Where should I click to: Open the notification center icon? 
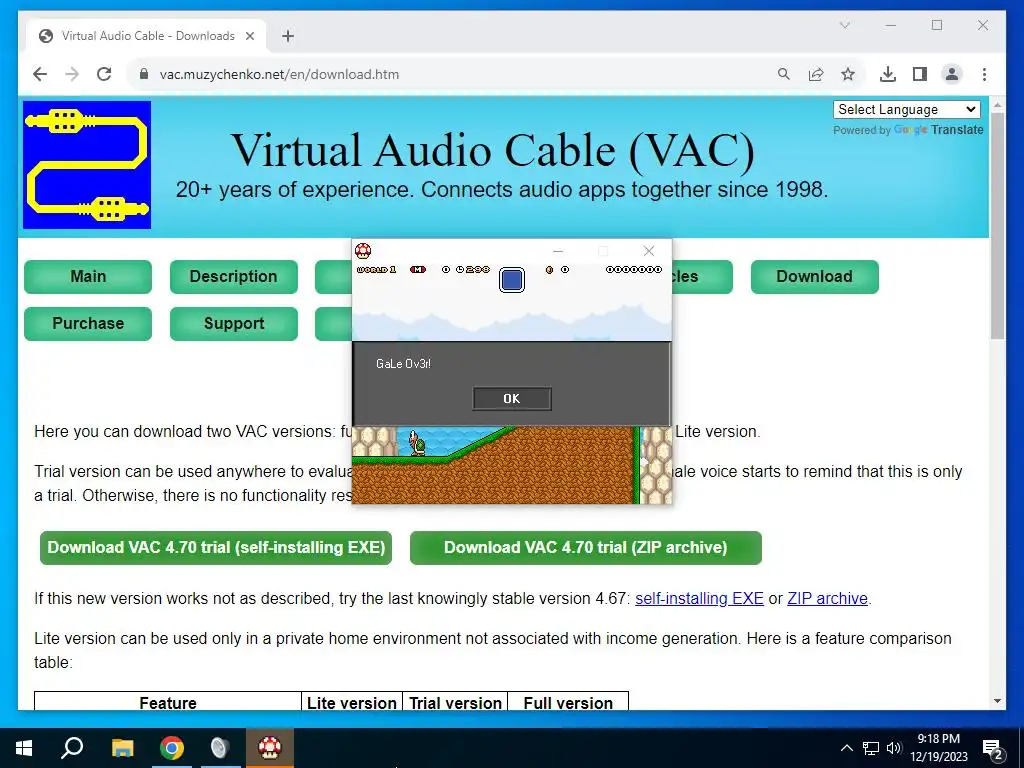click(x=993, y=748)
